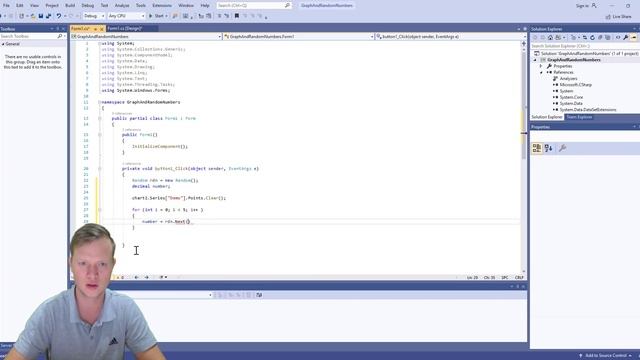
Task: Click the Categorized view icon in Properties
Action: tap(537, 148)
